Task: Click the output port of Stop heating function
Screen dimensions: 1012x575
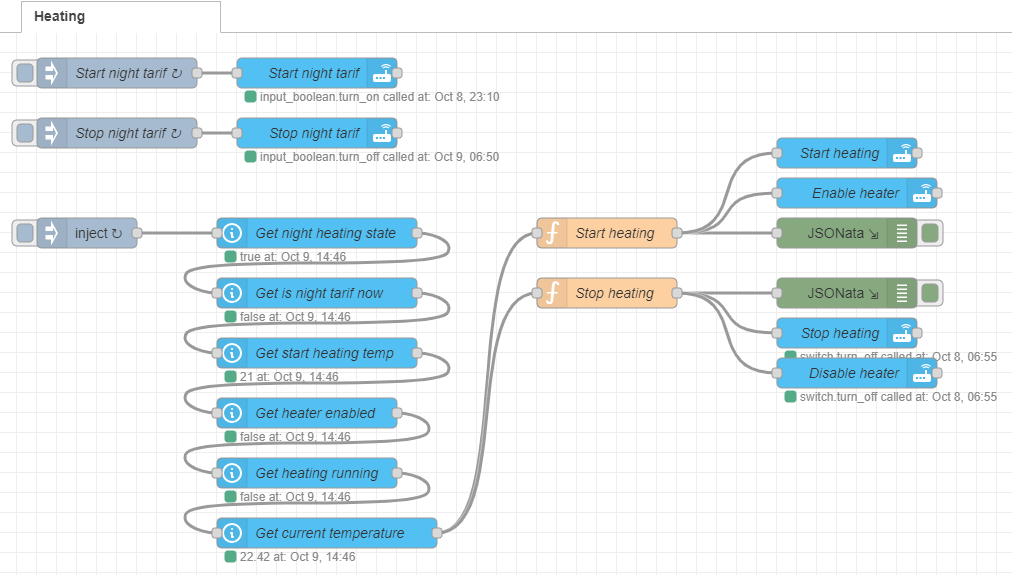Action: 676,293
